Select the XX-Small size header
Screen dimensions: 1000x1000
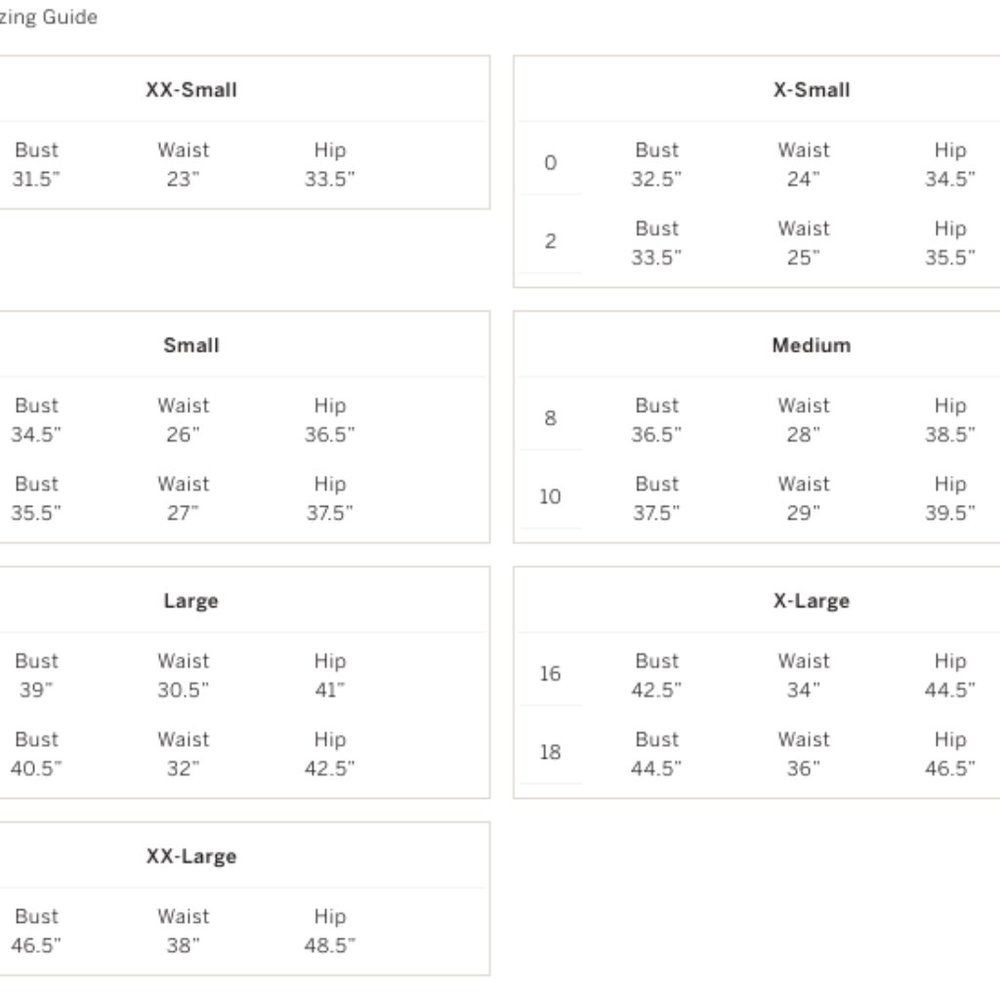coord(191,90)
